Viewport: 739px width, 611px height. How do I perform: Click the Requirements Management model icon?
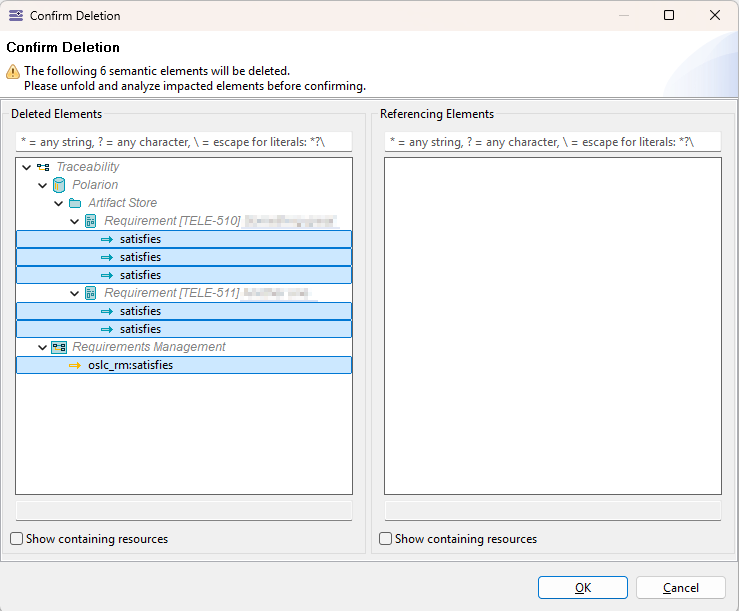point(59,347)
